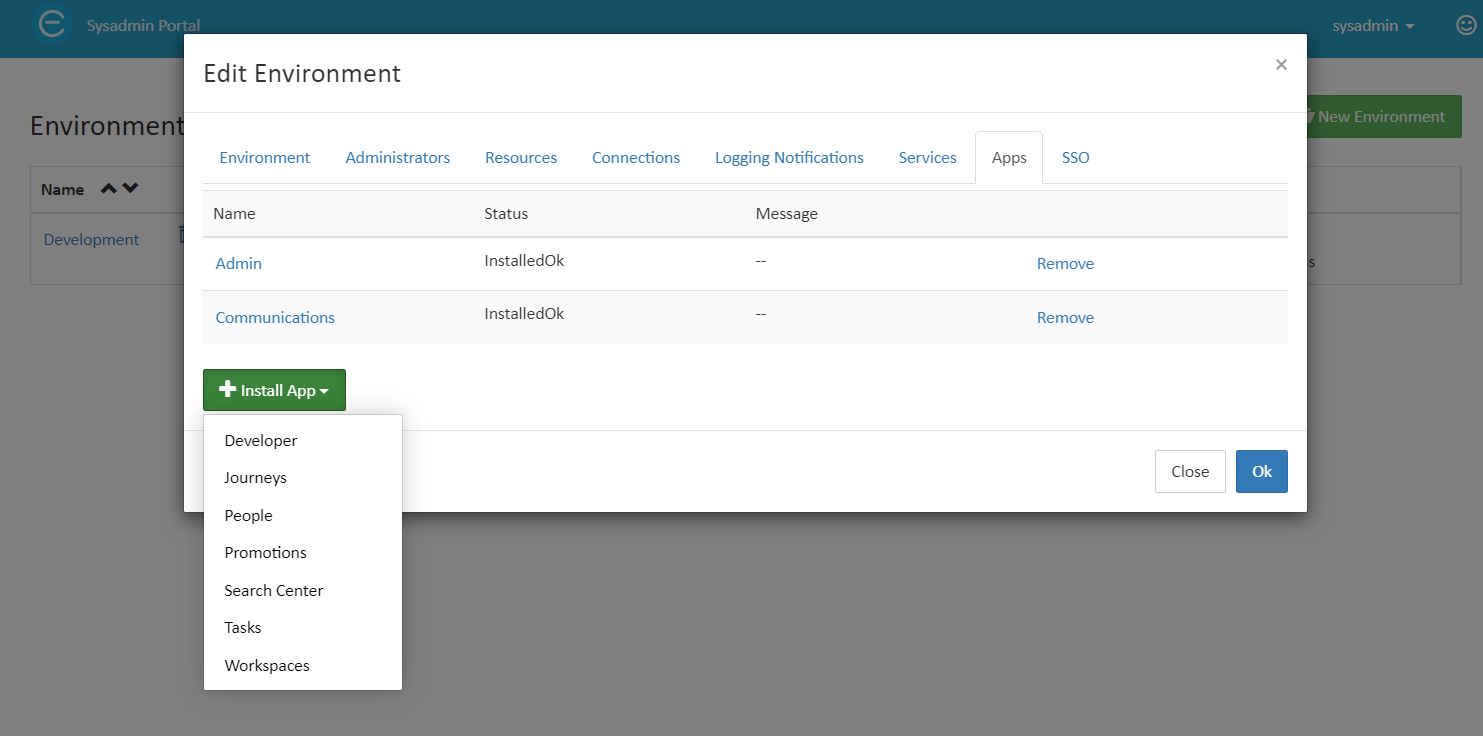The image size is (1483, 736).
Task: Sort Name column descending with down arrow
Action: (x=130, y=188)
